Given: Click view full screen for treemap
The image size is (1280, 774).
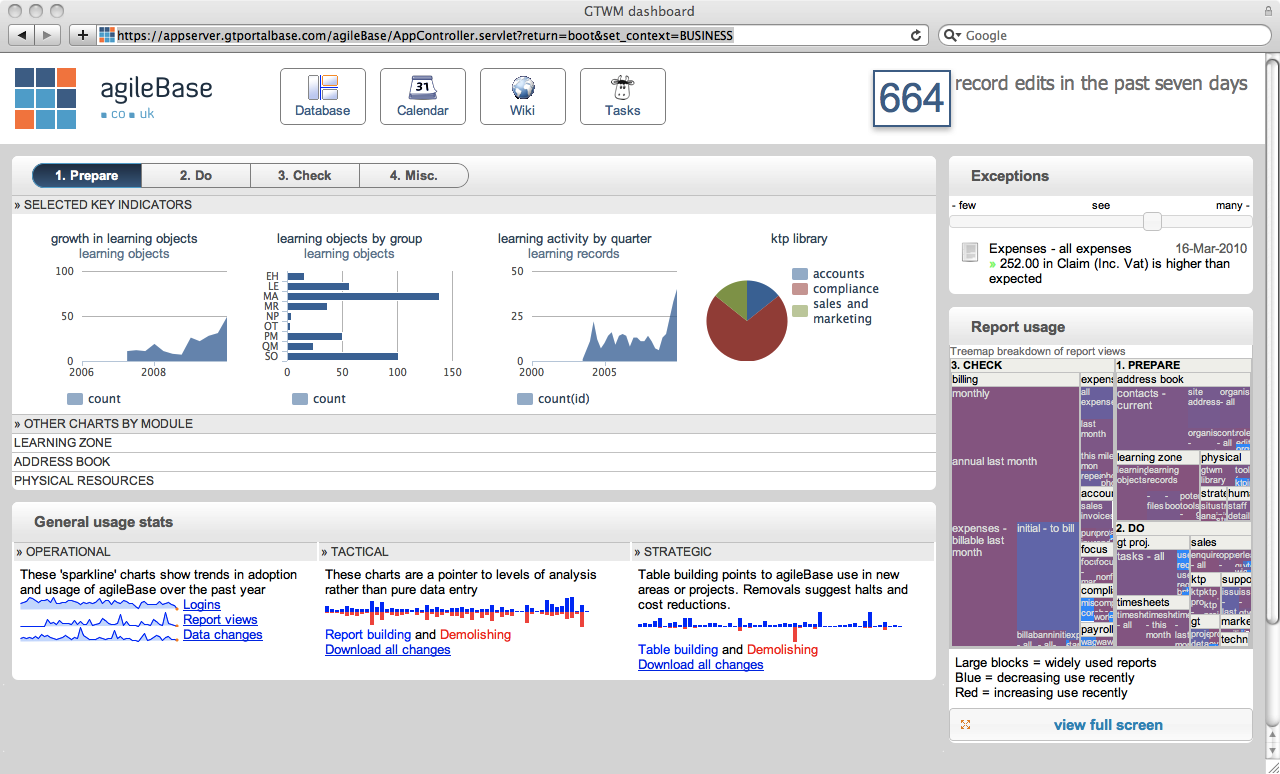Looking at the screenshot, I should 1108,725.
